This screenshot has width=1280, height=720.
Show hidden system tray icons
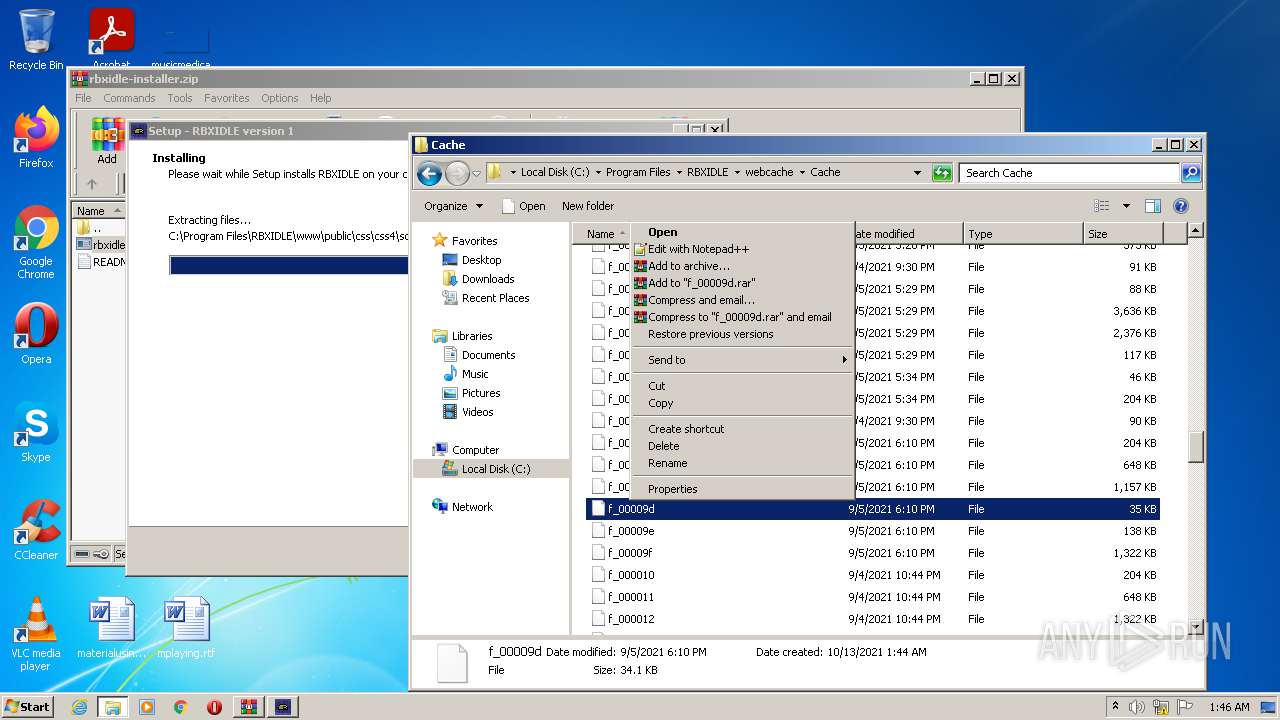click(1115, 707)
